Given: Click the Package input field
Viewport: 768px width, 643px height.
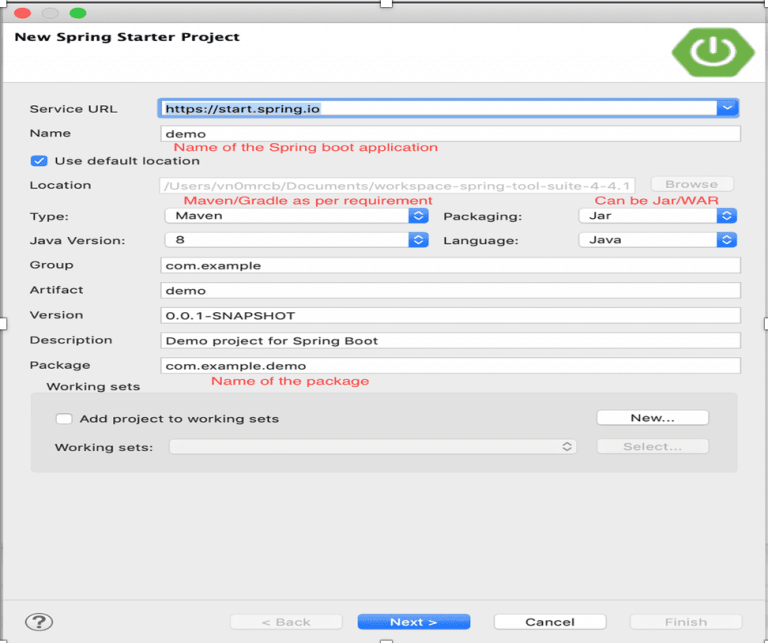Looking at the screenshot, I should [x=450, y=366].
